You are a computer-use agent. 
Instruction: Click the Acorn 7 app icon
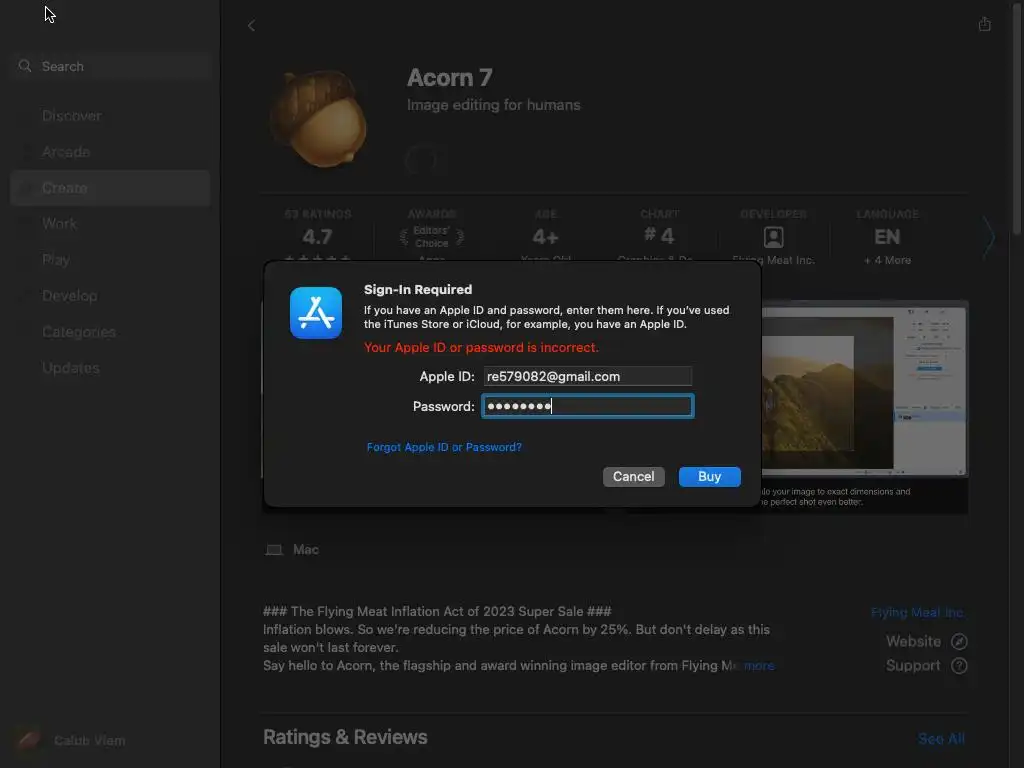tap(318, 118)
